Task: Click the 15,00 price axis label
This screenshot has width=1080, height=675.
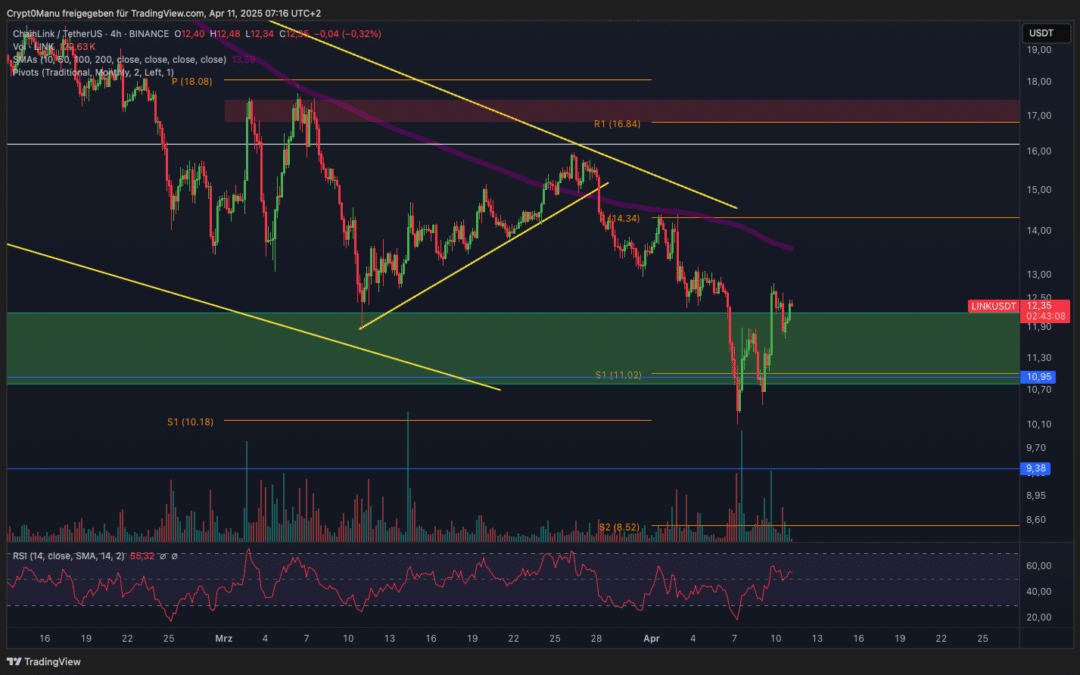Action: point(1039,190)
